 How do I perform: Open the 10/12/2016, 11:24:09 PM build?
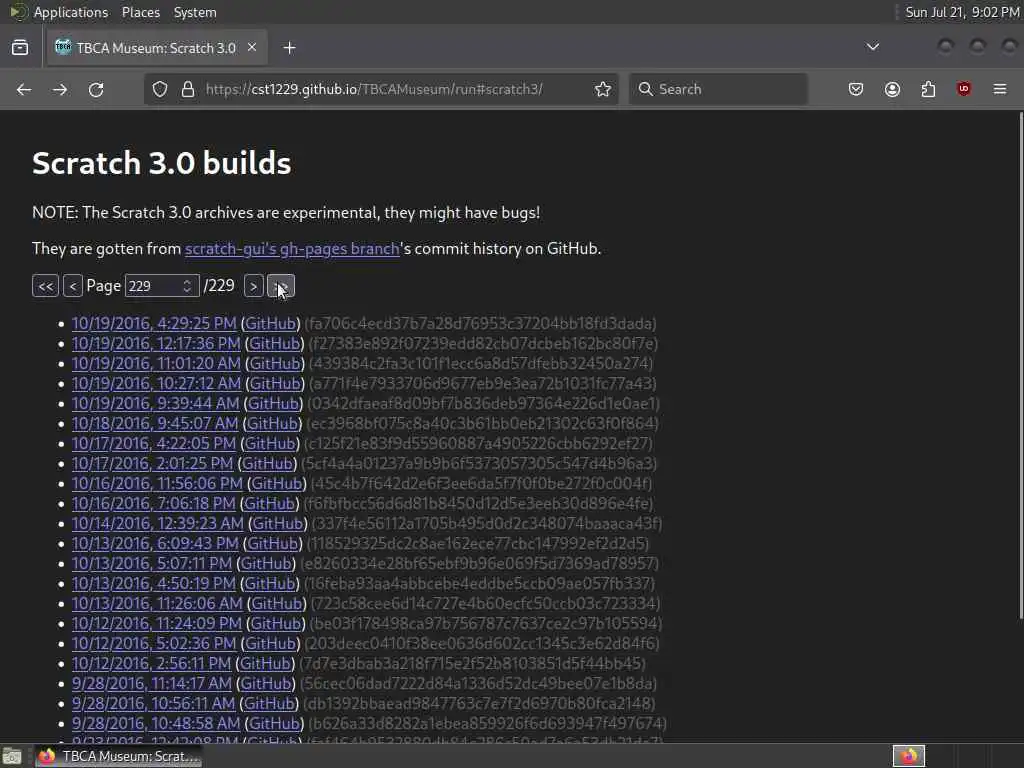click(157, 624)
